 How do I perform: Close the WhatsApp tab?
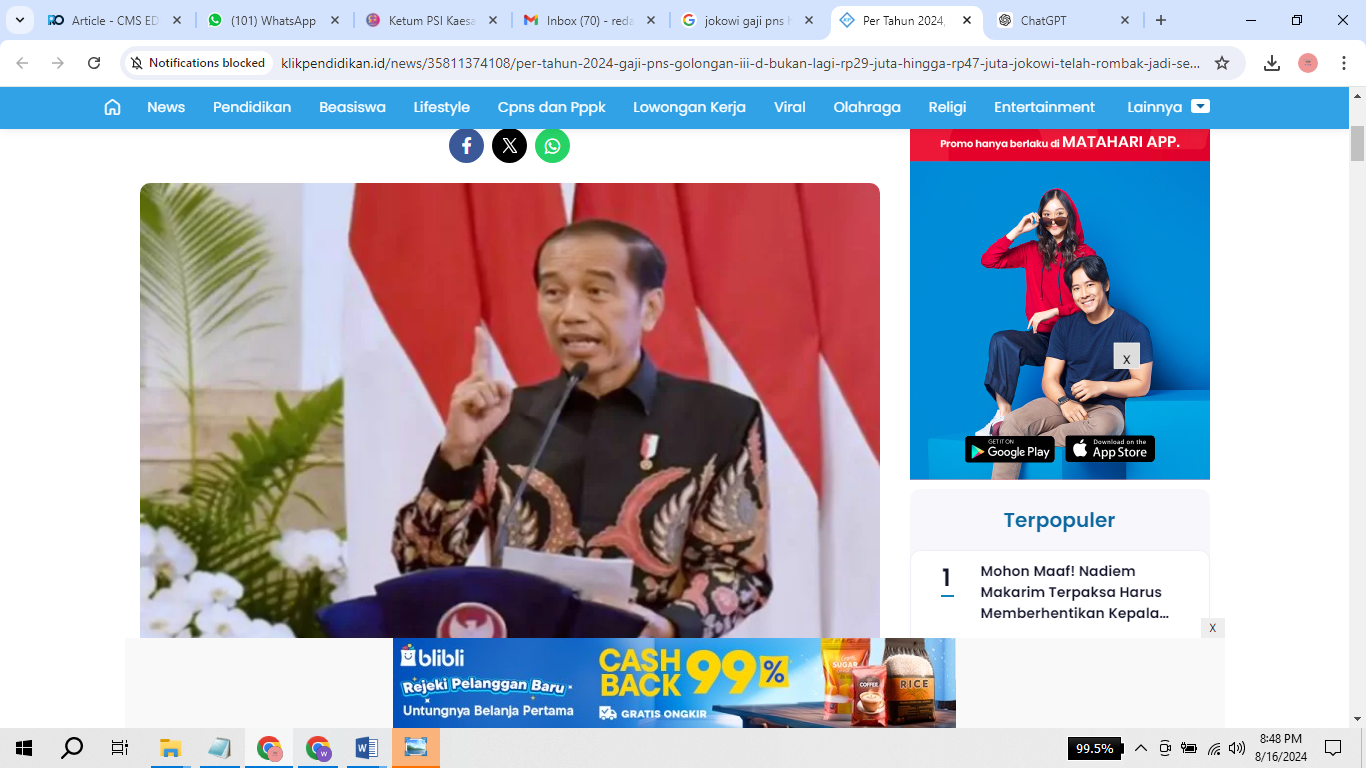pos(335,20)
